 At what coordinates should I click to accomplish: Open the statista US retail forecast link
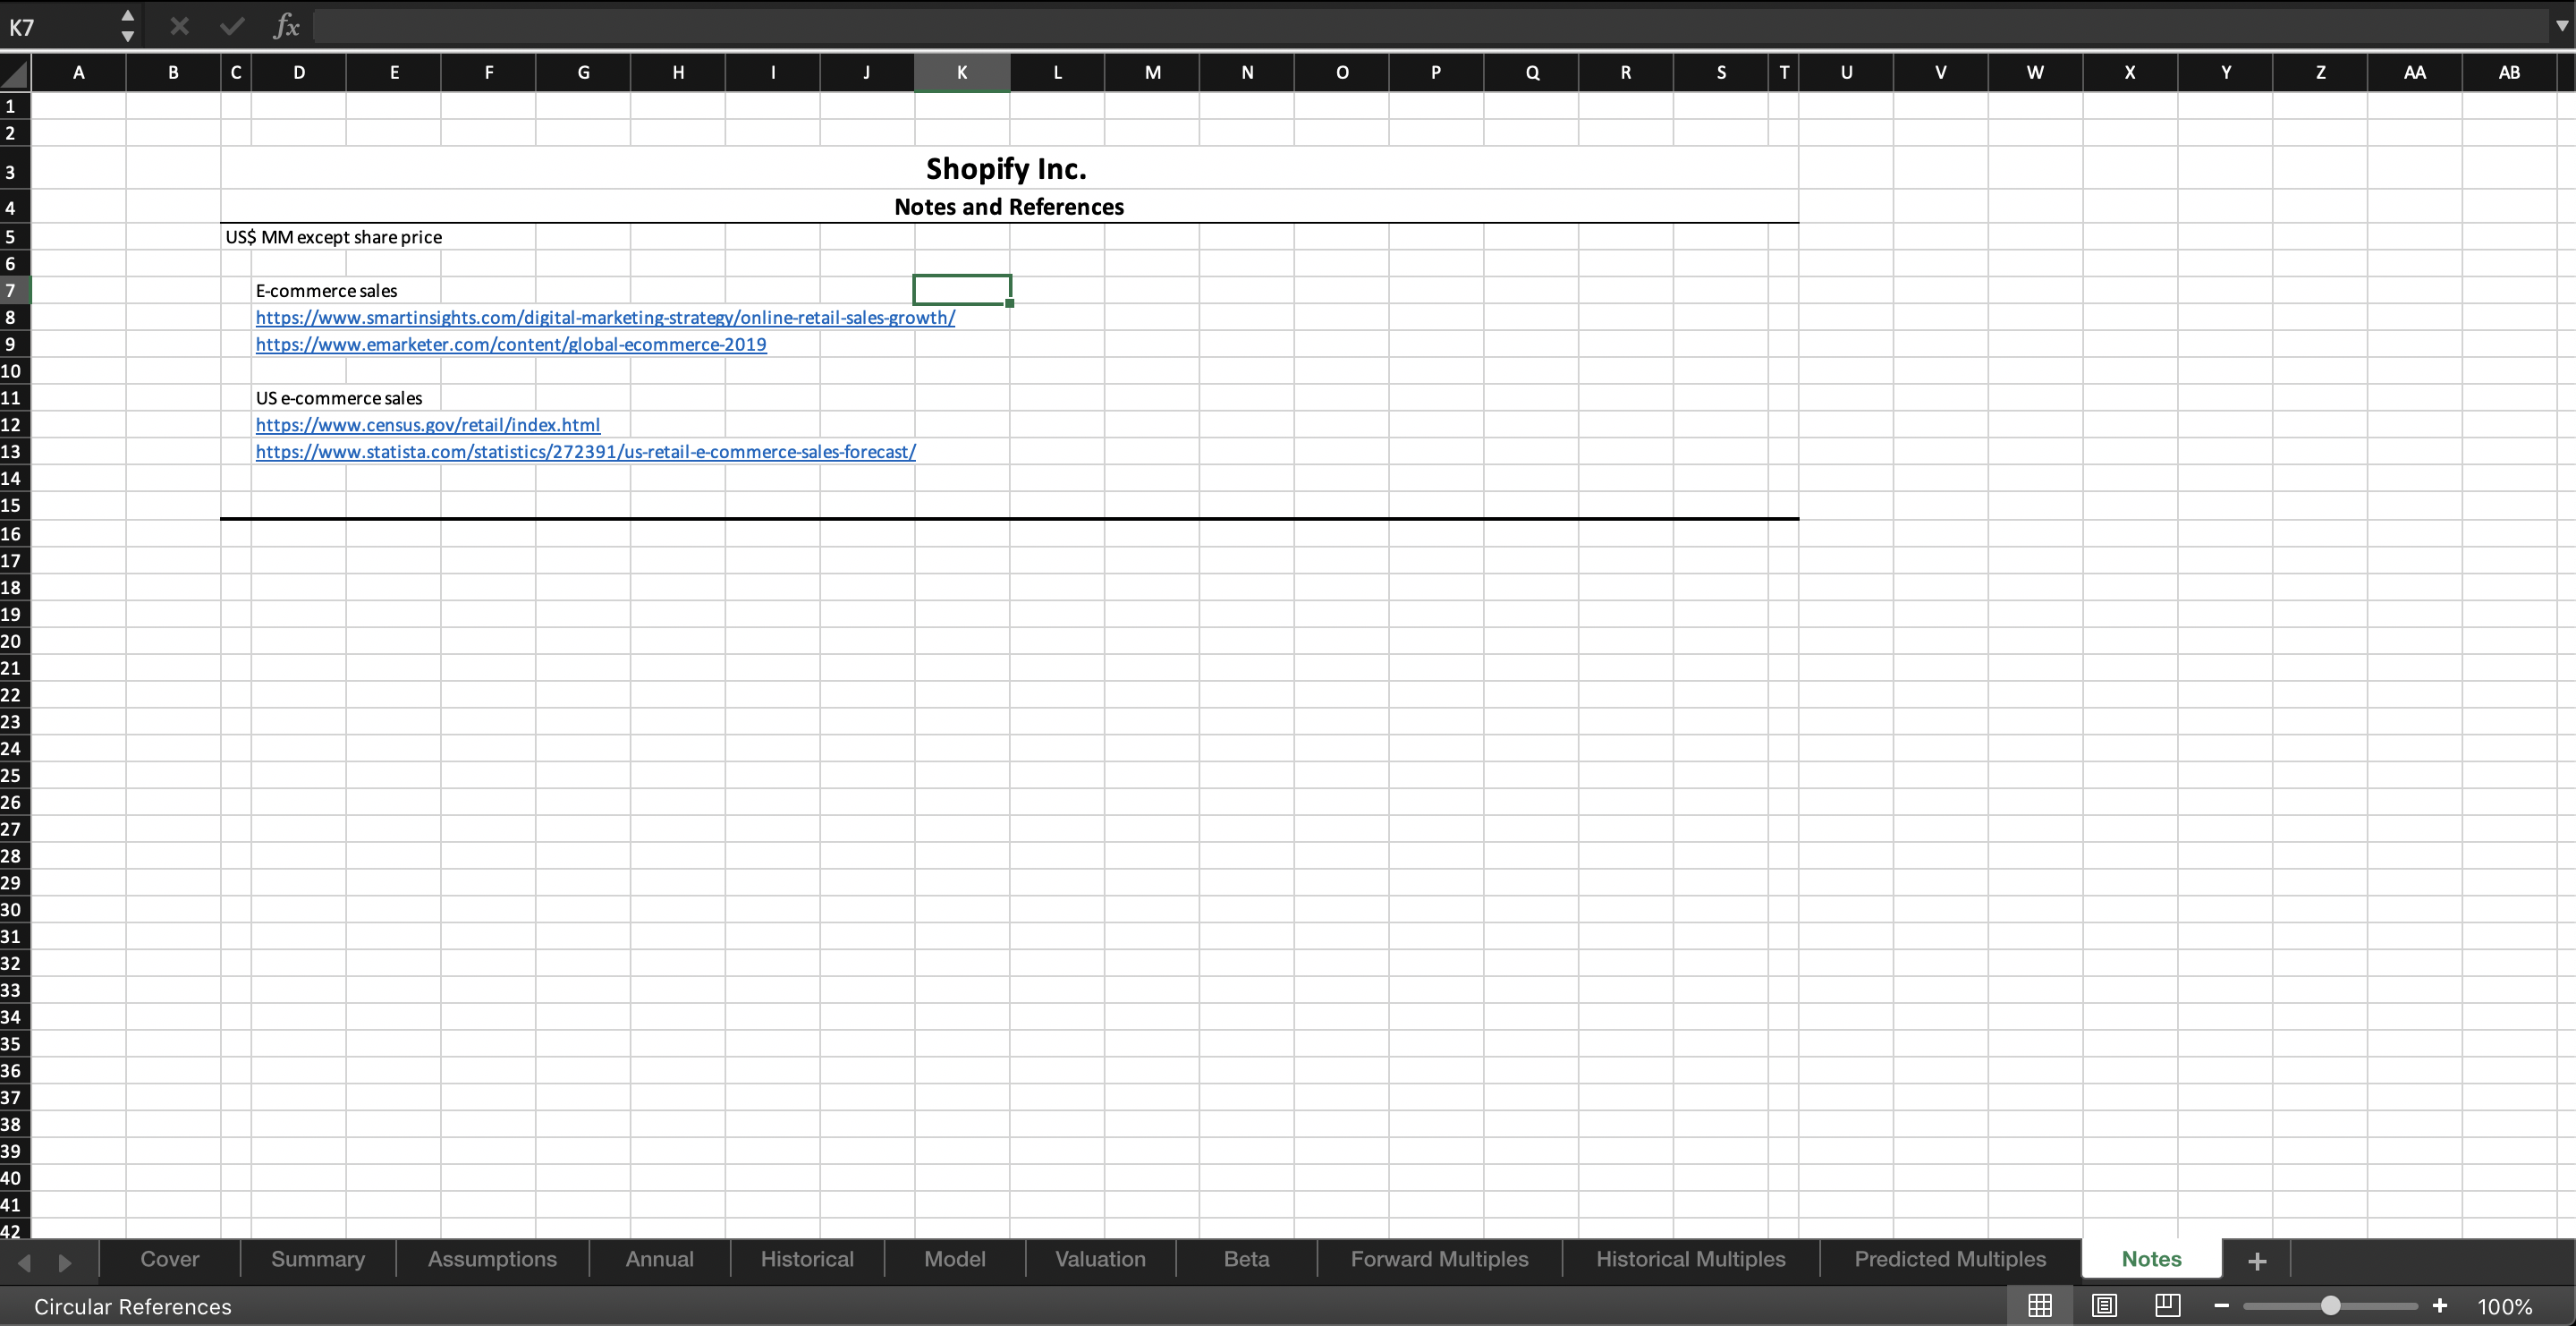tap(586, 452)
